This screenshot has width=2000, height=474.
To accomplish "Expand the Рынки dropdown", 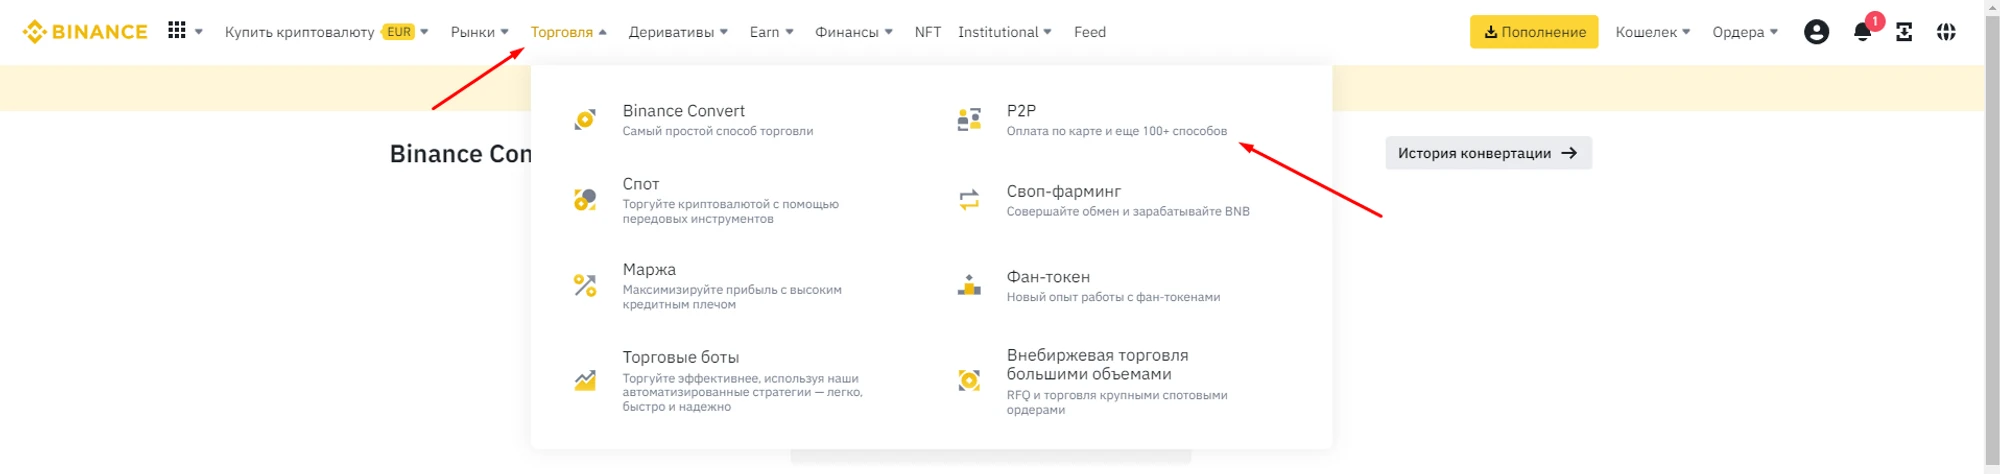I will click(479, 32).
